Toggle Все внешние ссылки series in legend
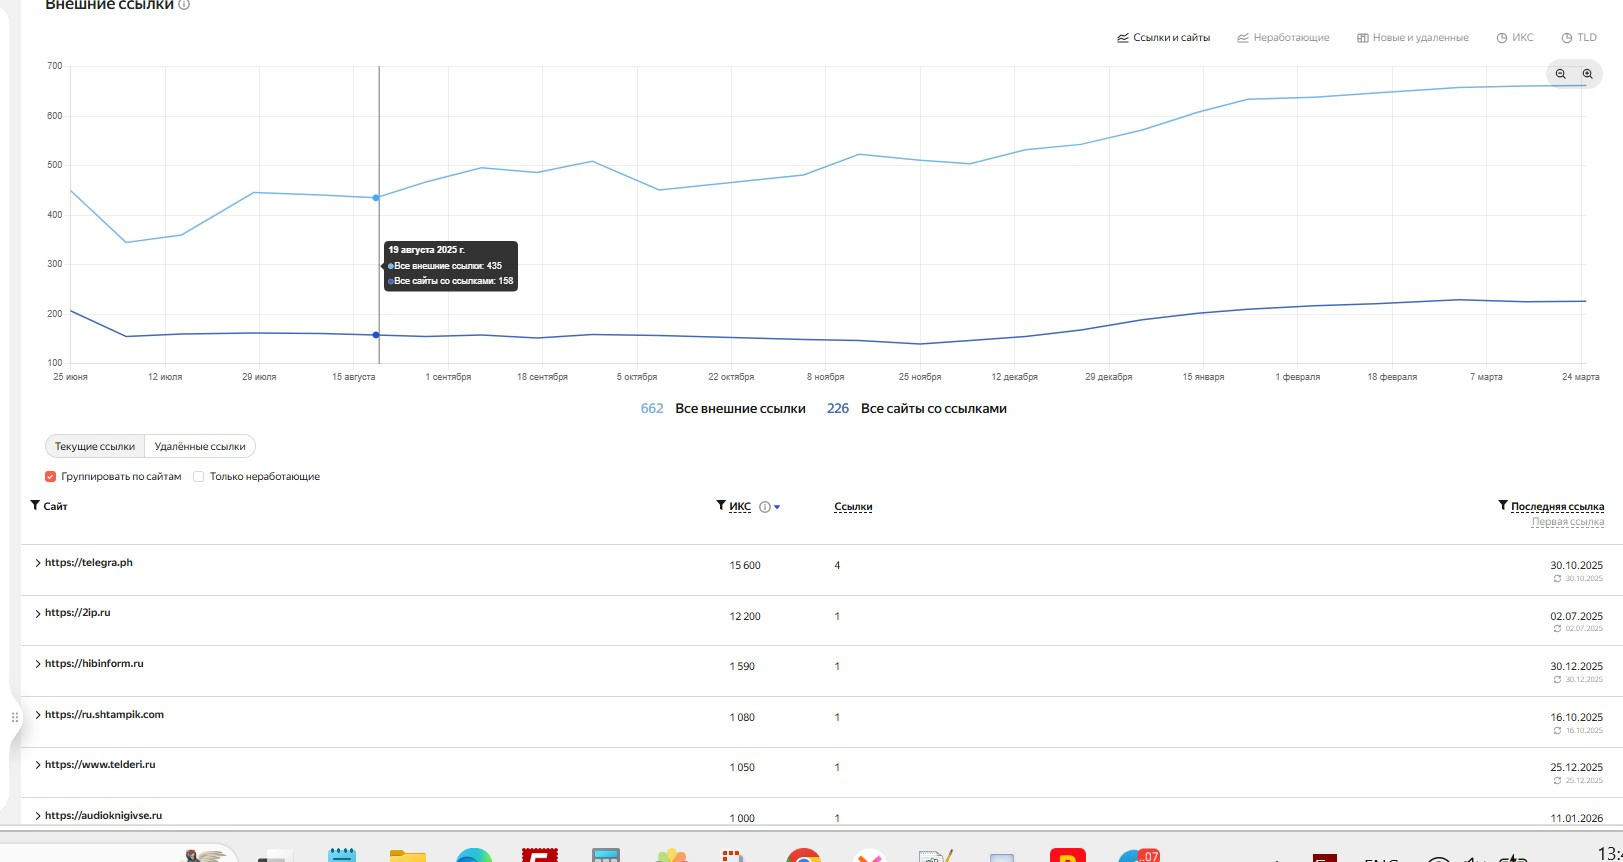 click(x=723, y=409)
